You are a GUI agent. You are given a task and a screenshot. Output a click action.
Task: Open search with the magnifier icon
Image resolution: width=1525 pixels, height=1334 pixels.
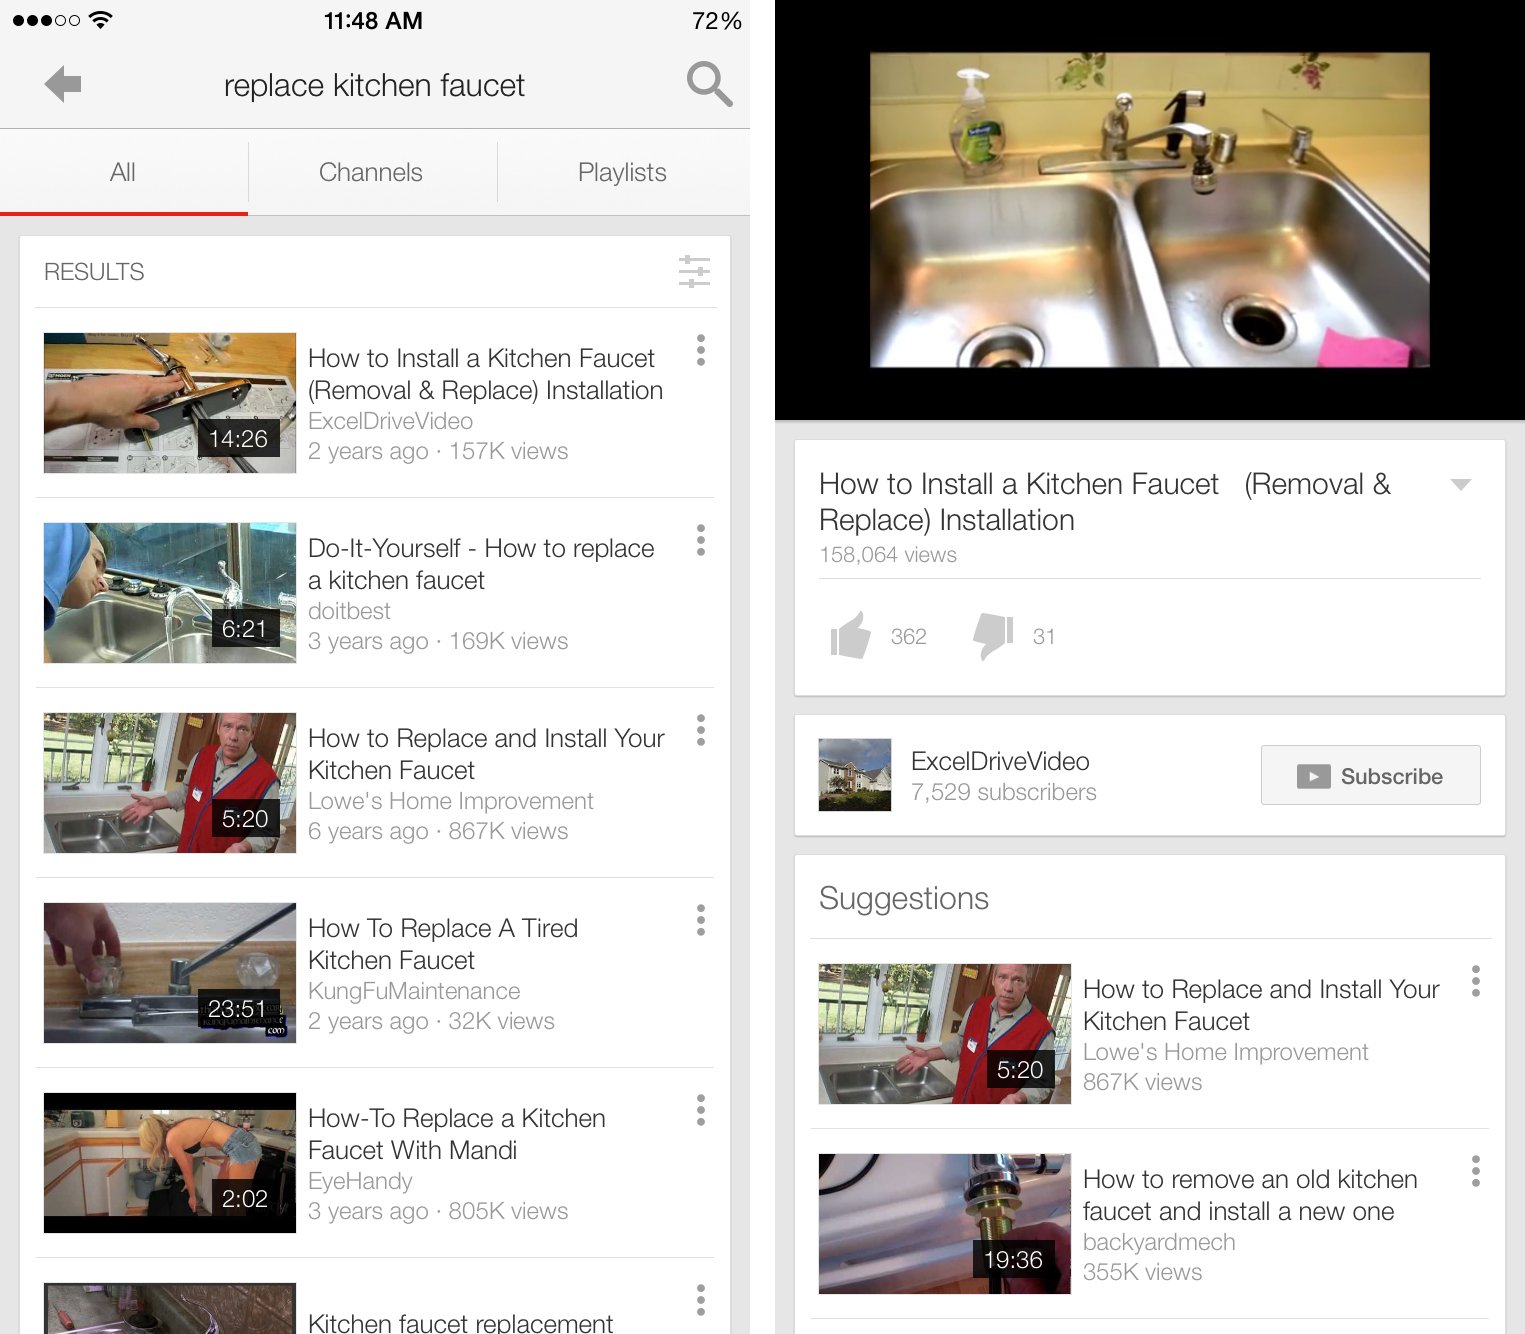709,84
